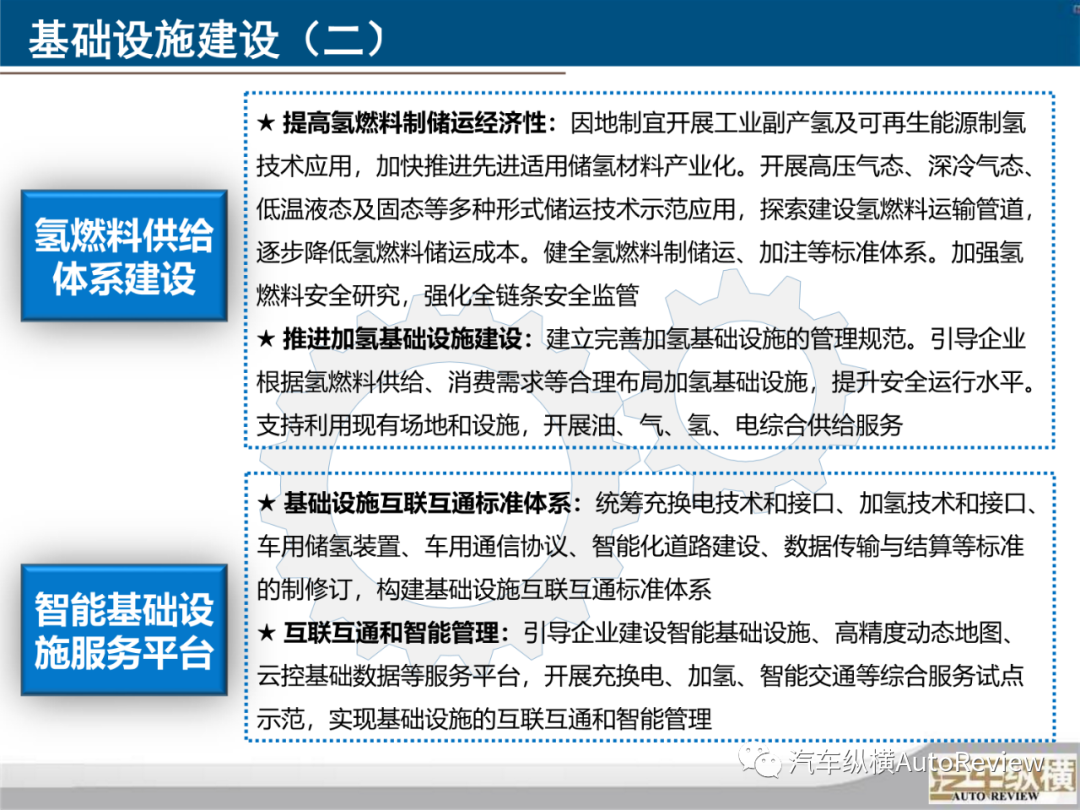1080x810 pixels.
Task: Click the star before 基础设施互联互通标准体系
Action: click(266, 503)
